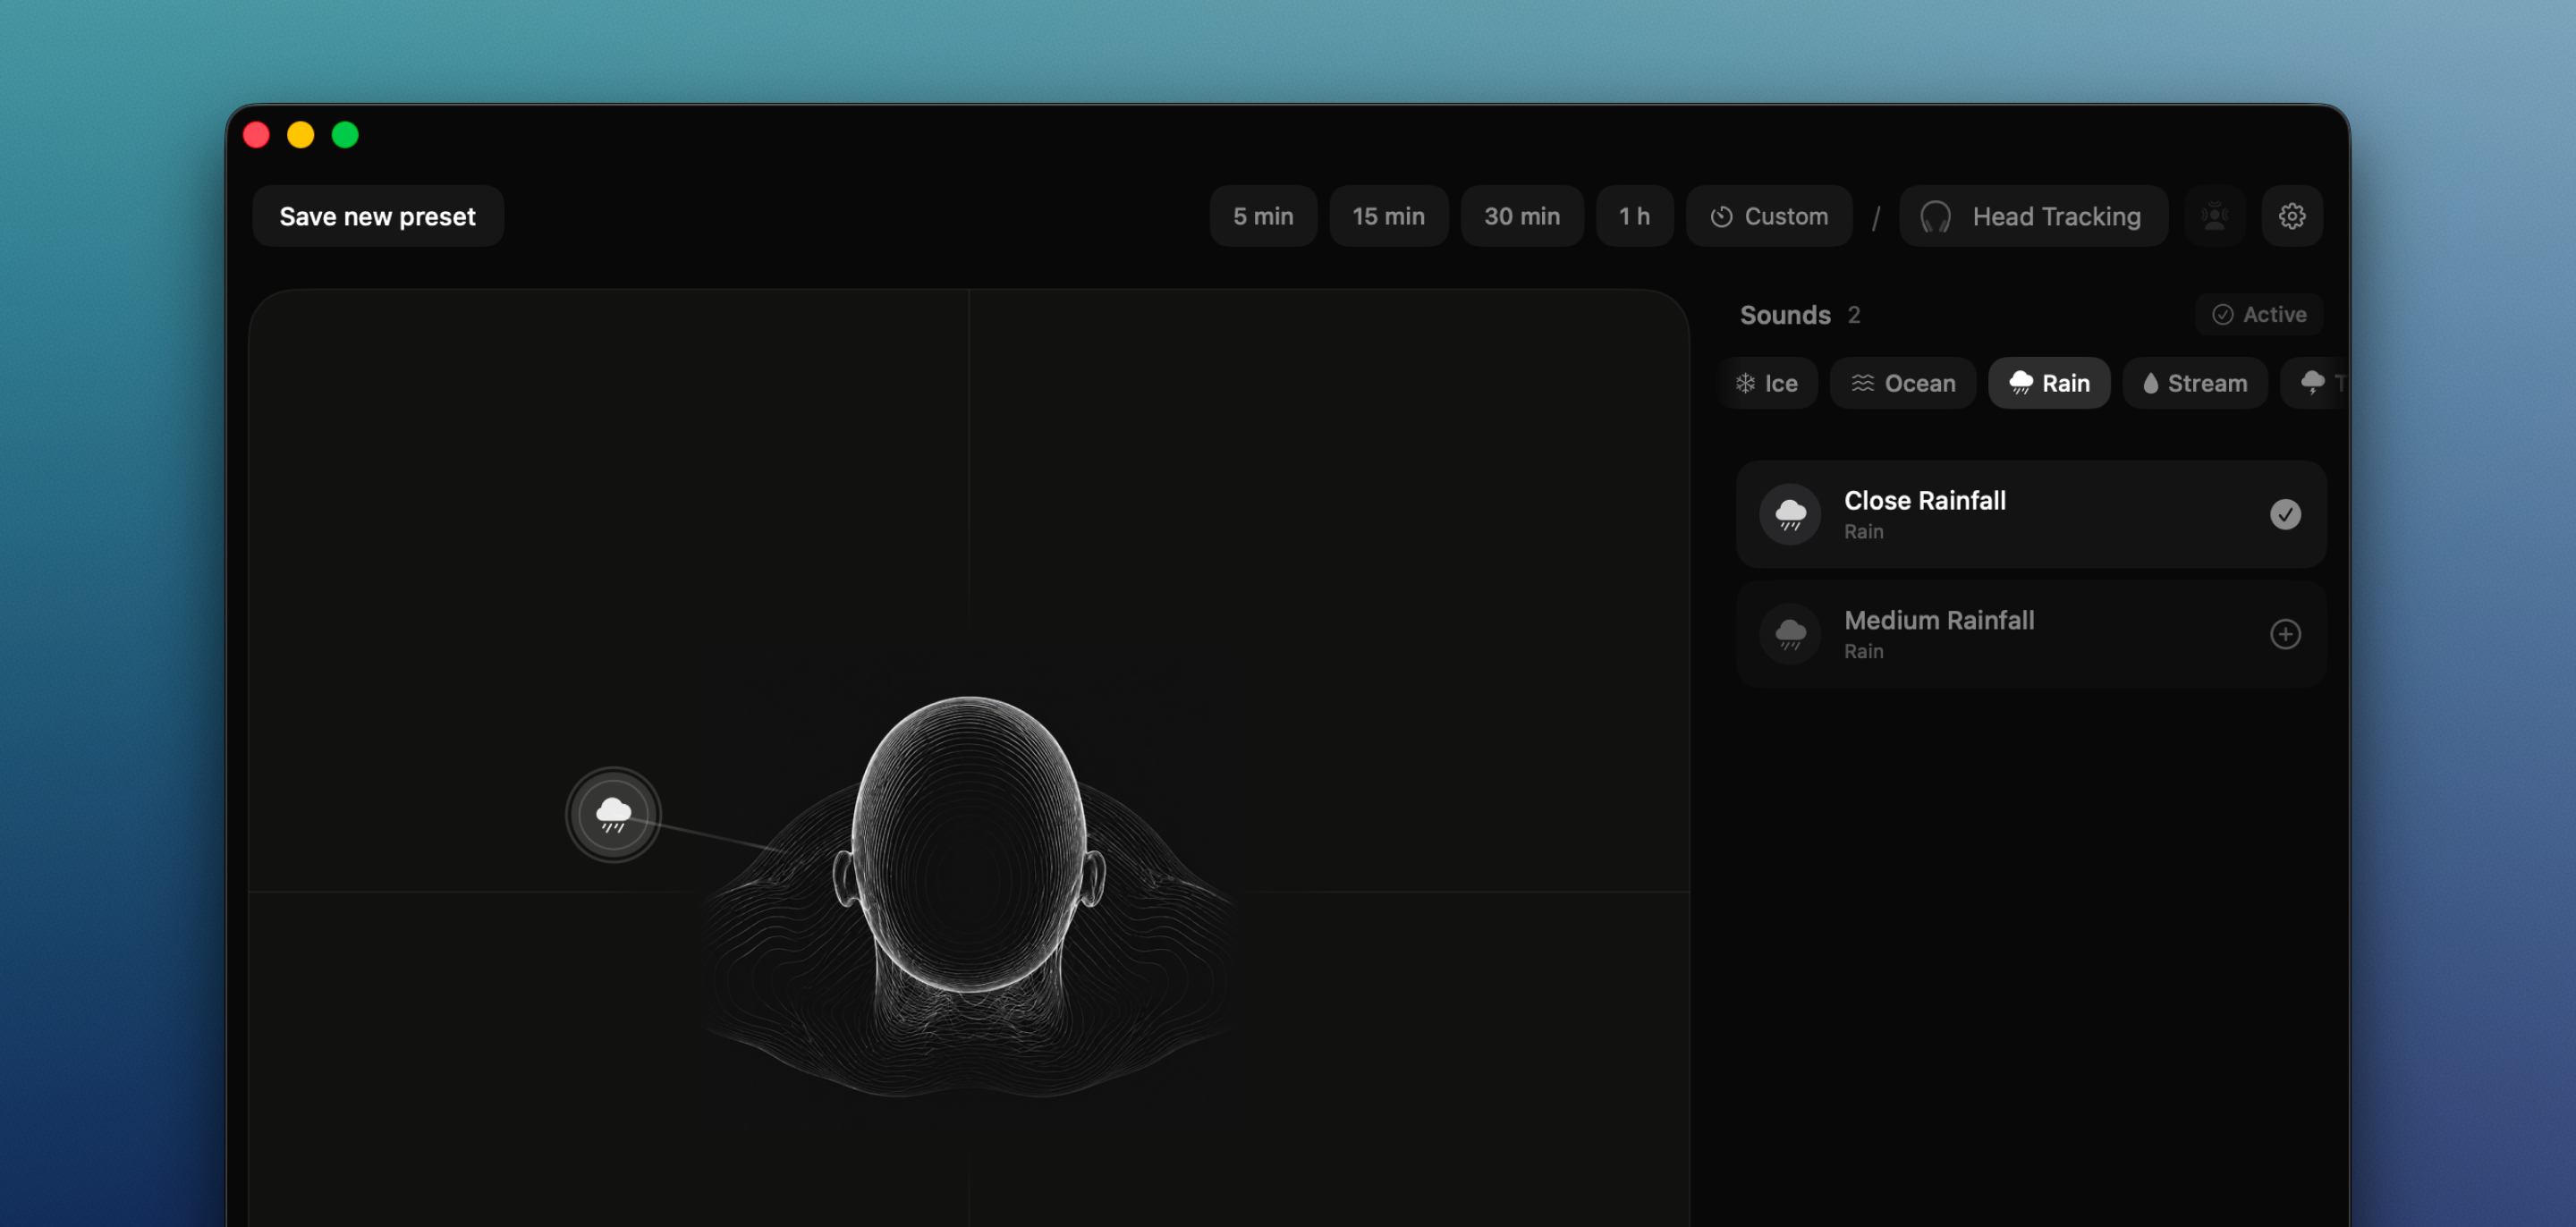
Task: Click Medium Rainfall cloud icon
Action: click(1789, 634)
